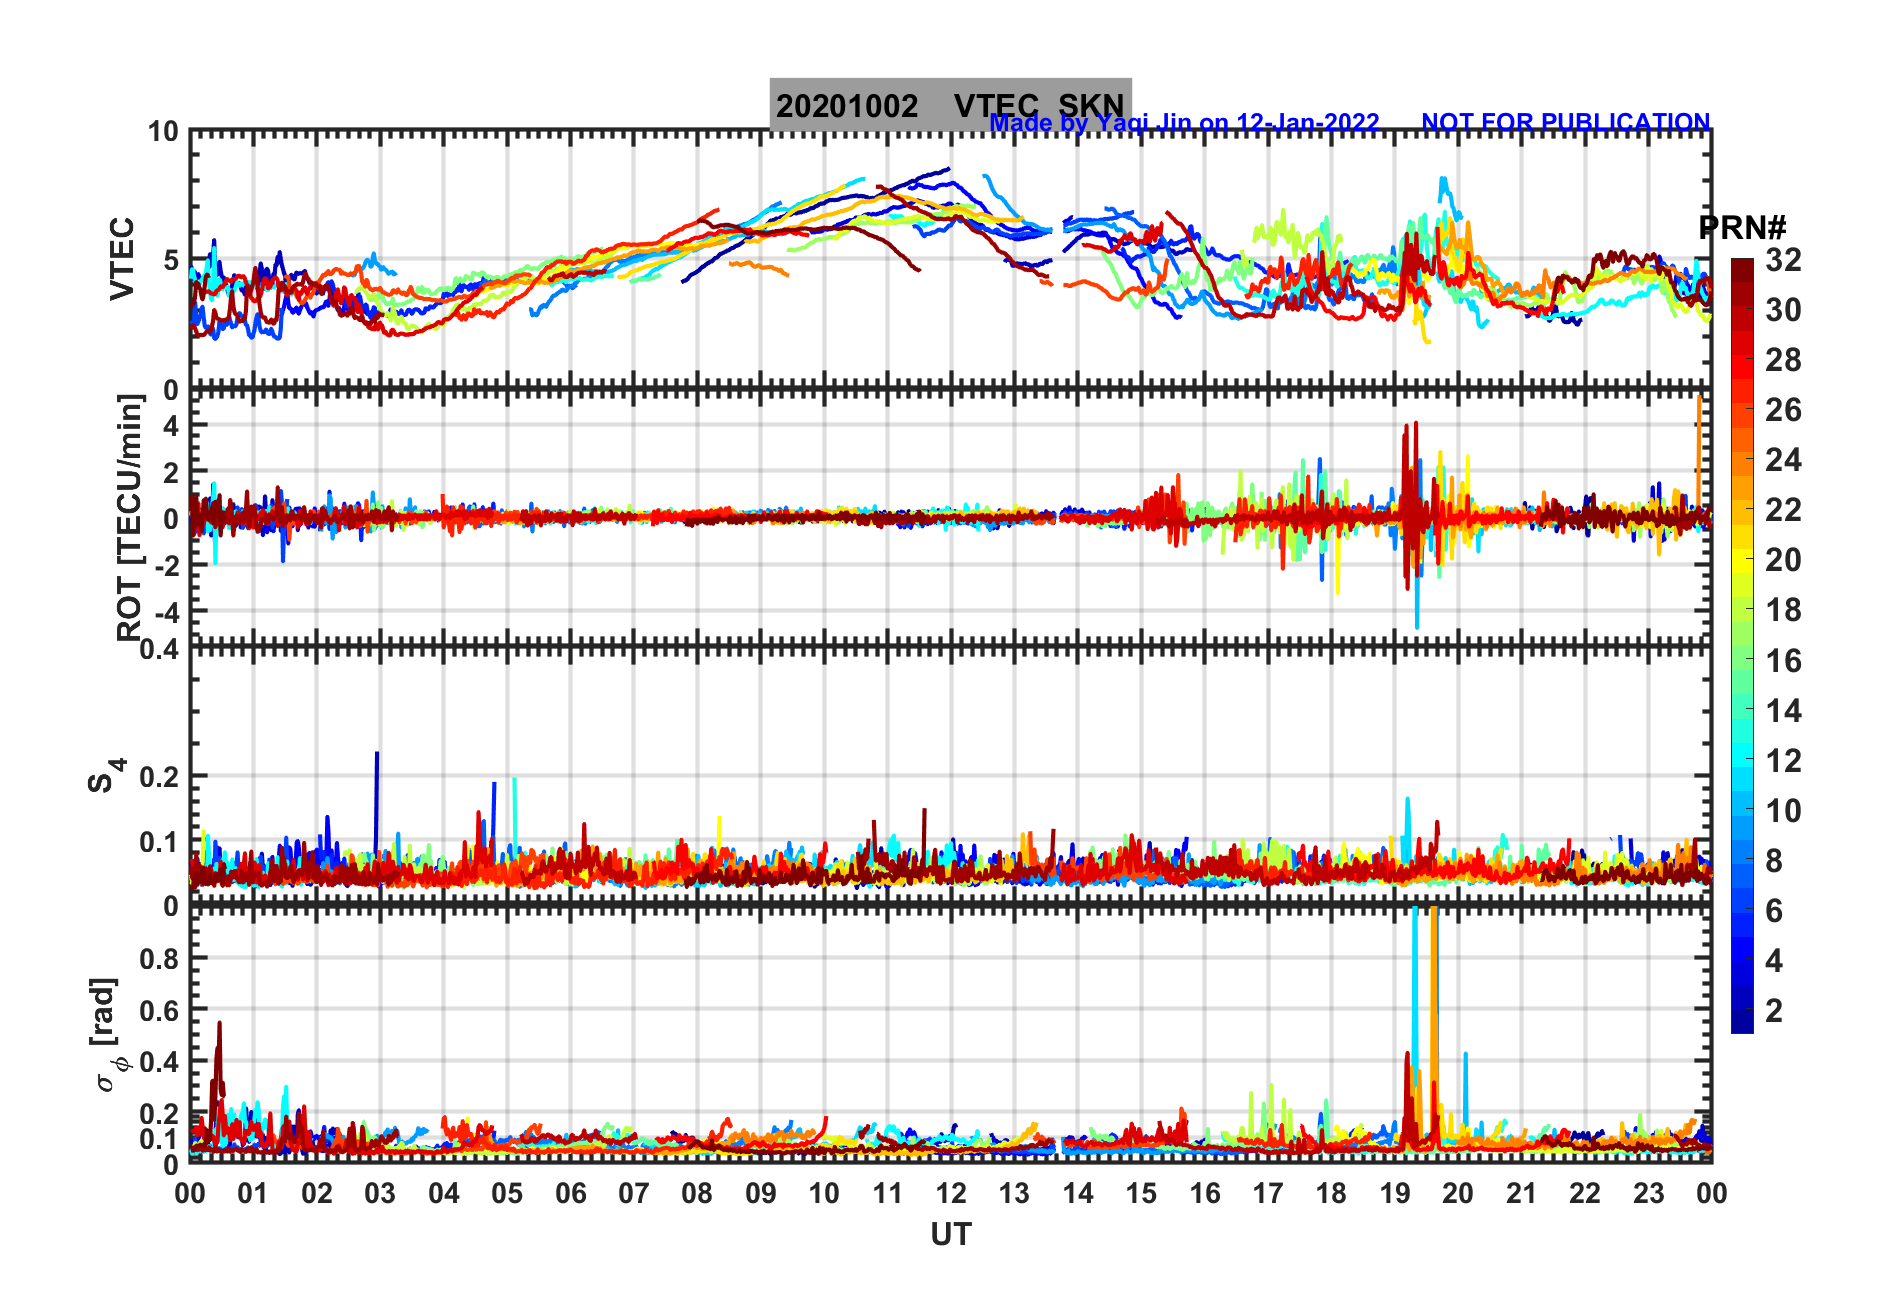Select PRN colorbar tick label 10

pyautogui.click(x=1783, y=811)
